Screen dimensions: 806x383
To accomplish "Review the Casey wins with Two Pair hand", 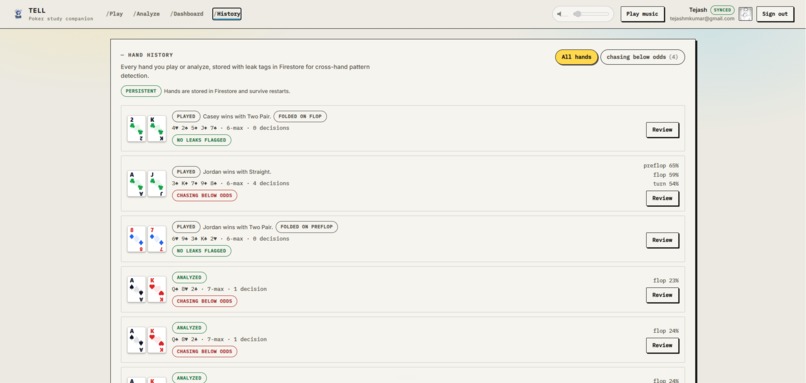I will click(662, 130).
